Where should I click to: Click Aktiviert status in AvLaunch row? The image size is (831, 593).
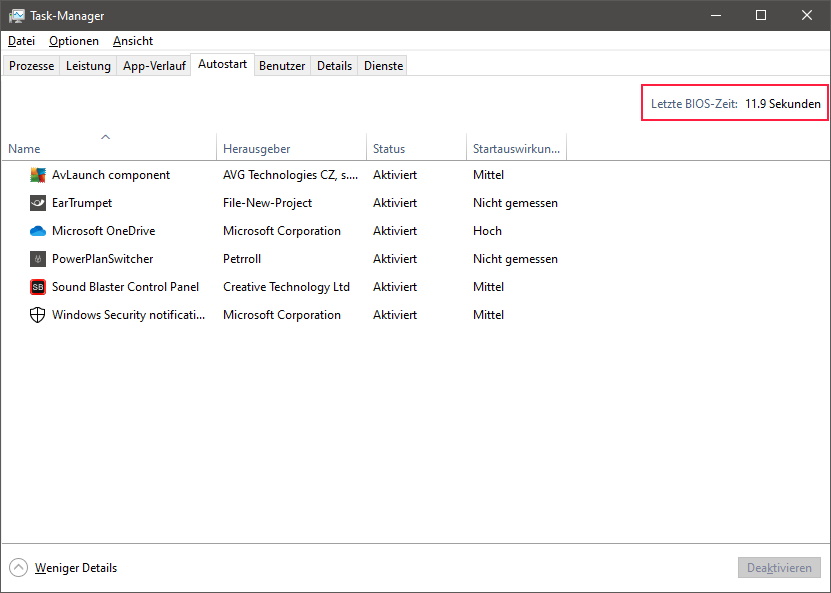(395, 175)
